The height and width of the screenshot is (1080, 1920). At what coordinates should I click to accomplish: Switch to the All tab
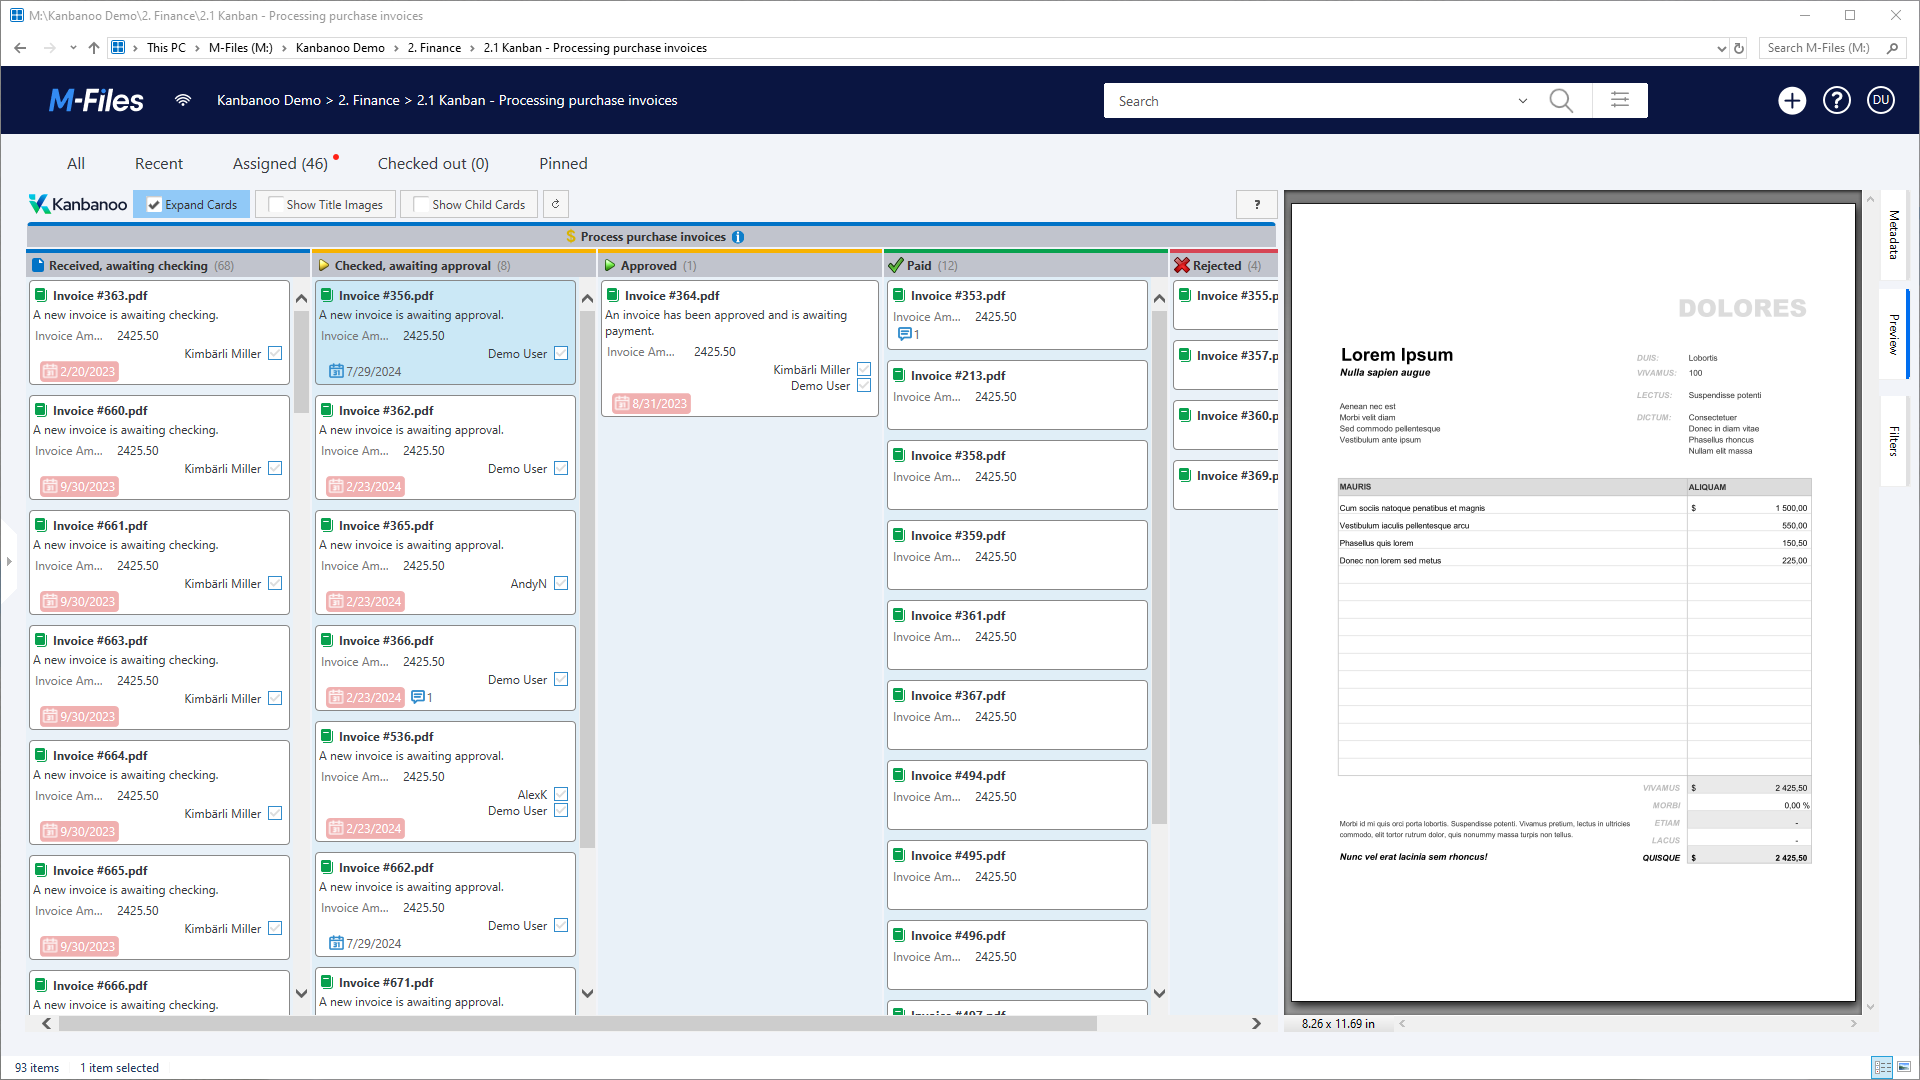click(x=76, y=163)
